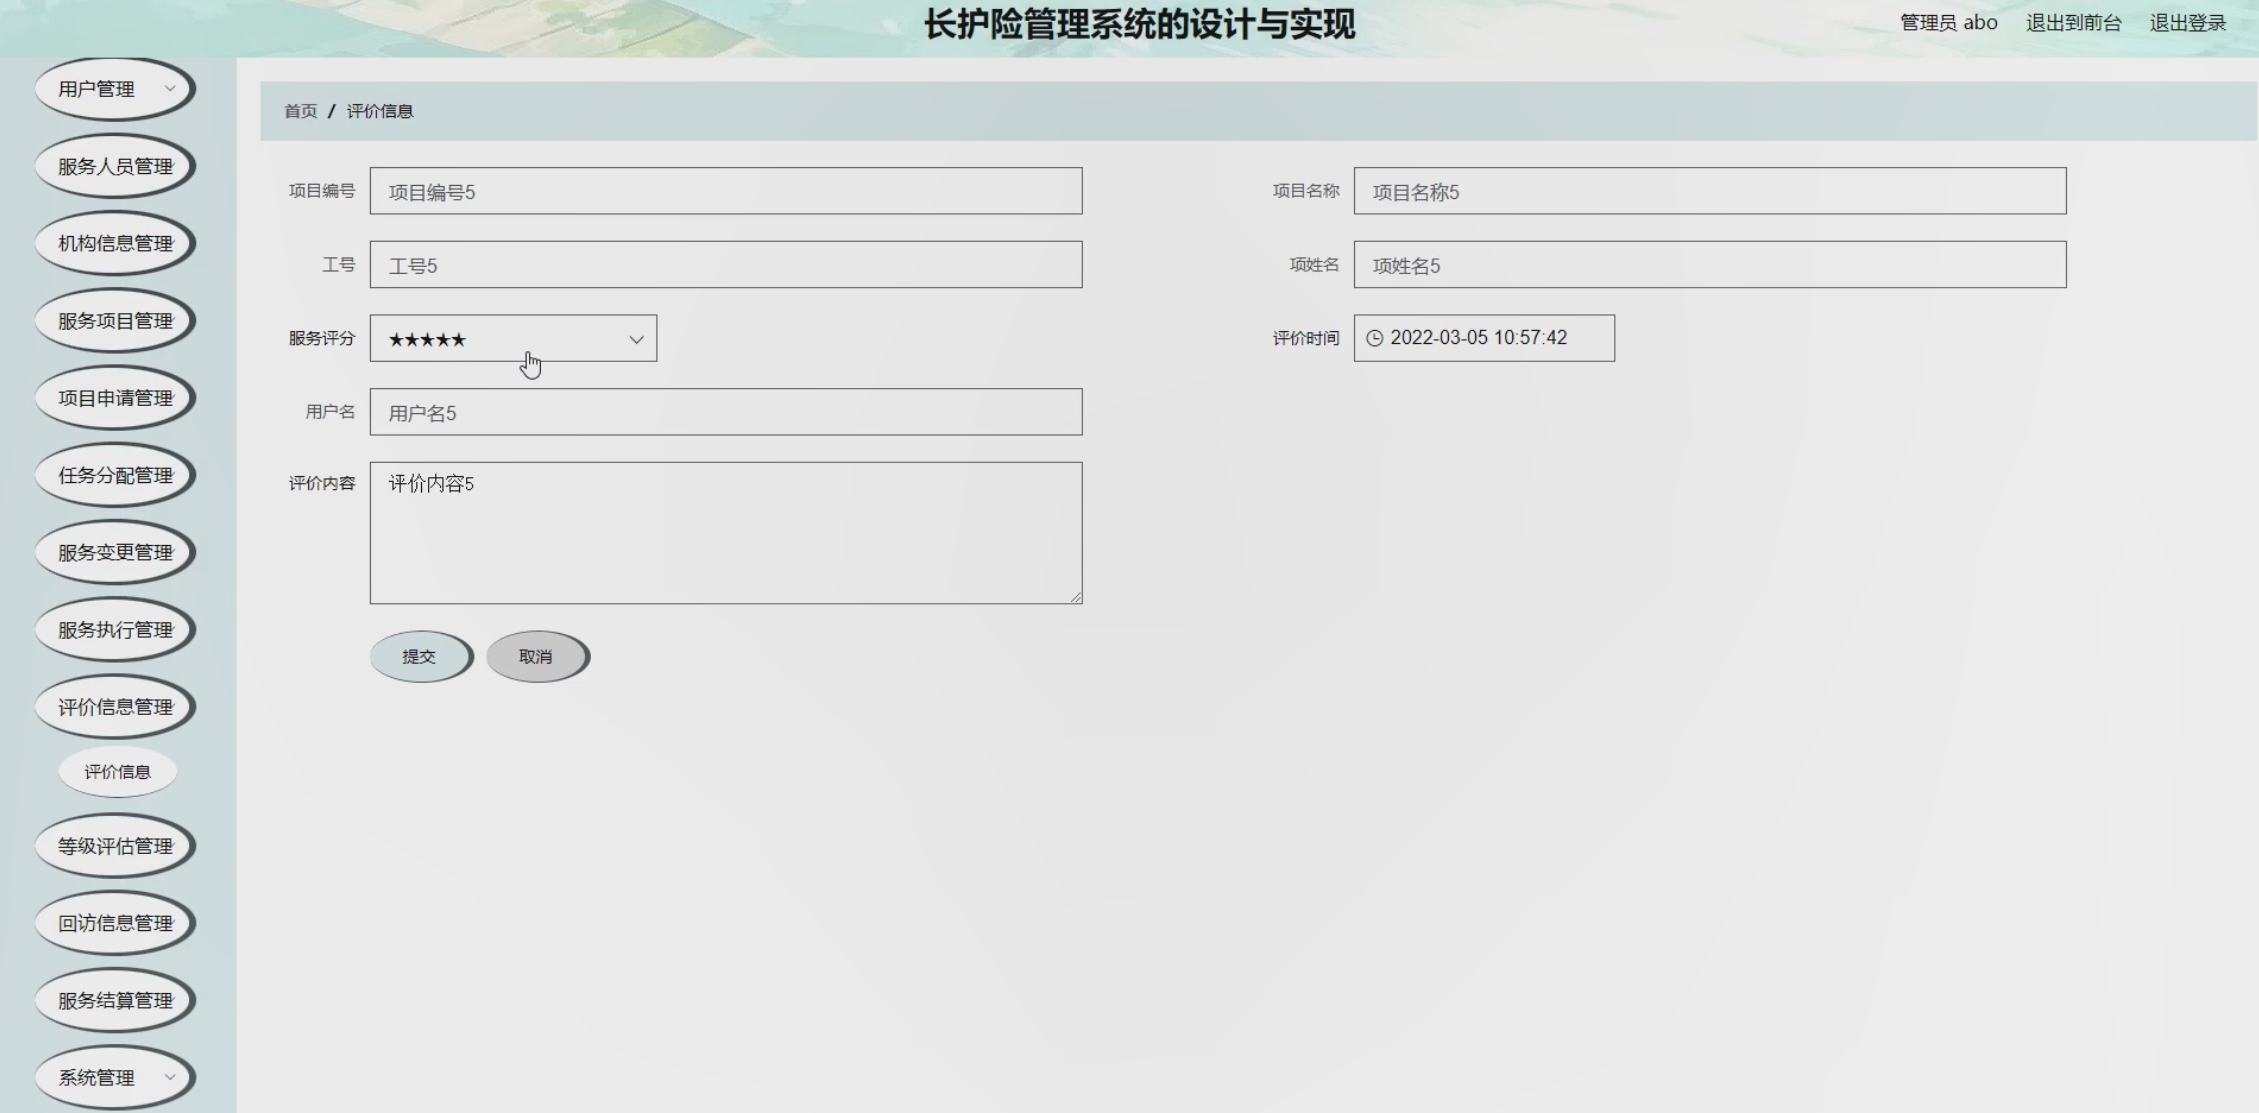Click the textarea resize handle corner

[1076, 597]
